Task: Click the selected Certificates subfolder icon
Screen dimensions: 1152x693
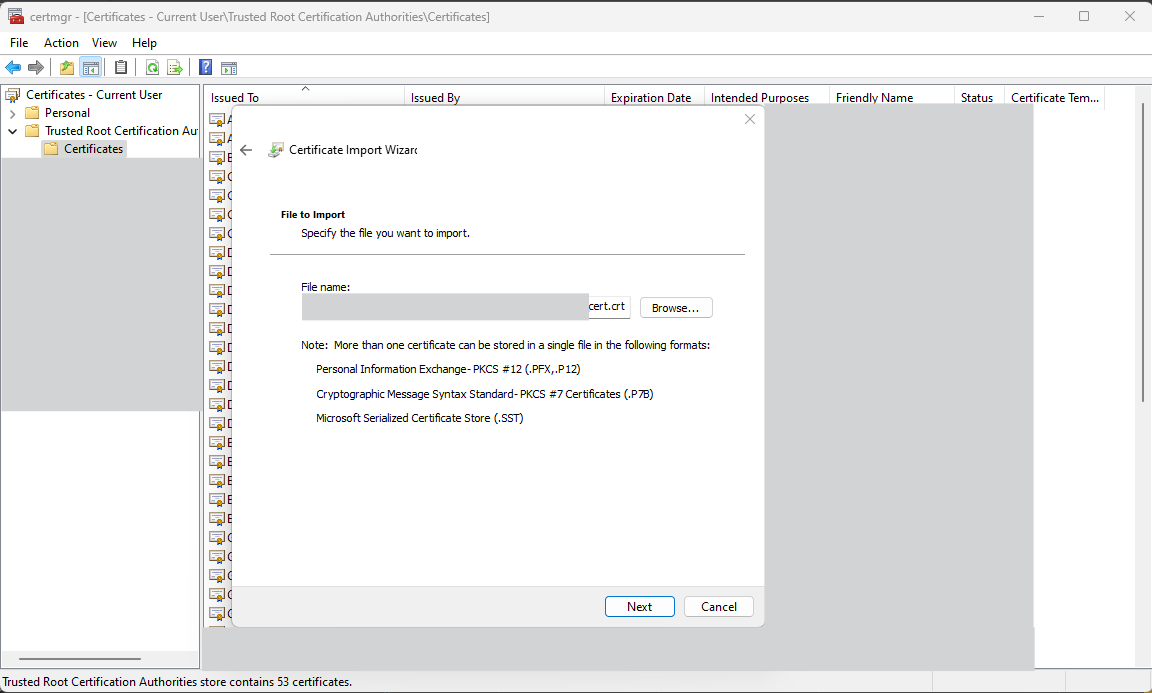Action: 51,148
